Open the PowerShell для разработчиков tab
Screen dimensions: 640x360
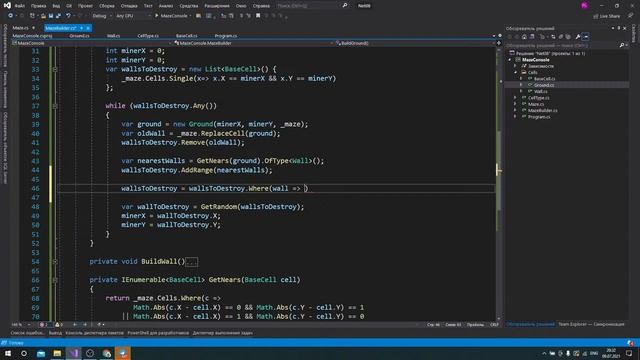[x=158, y=333]
